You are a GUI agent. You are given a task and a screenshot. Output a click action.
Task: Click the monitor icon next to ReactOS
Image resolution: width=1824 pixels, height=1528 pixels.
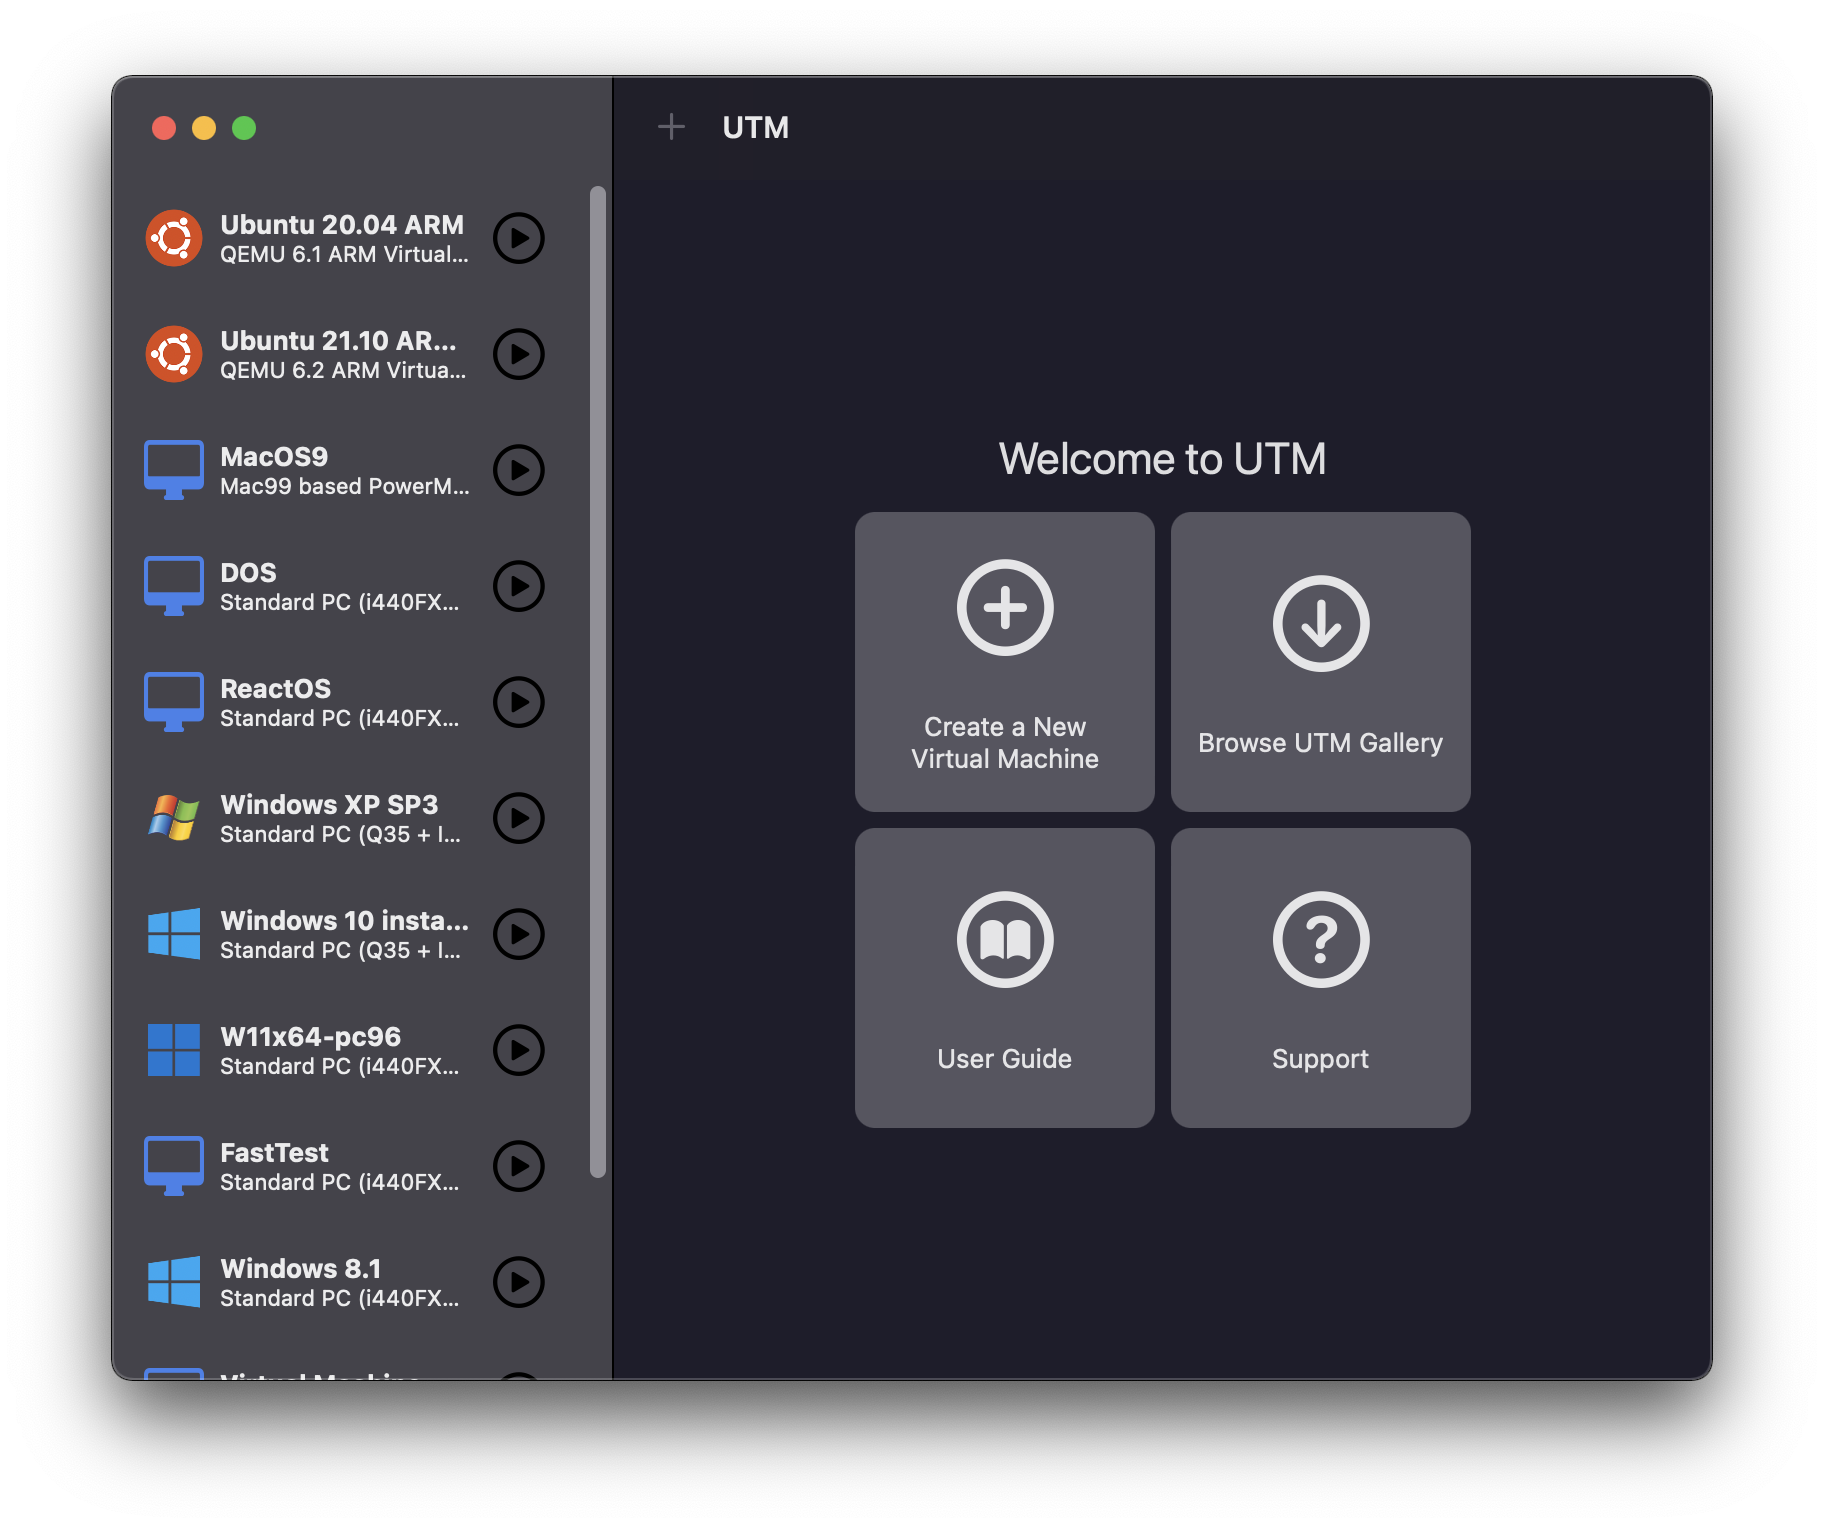(174, 702)
